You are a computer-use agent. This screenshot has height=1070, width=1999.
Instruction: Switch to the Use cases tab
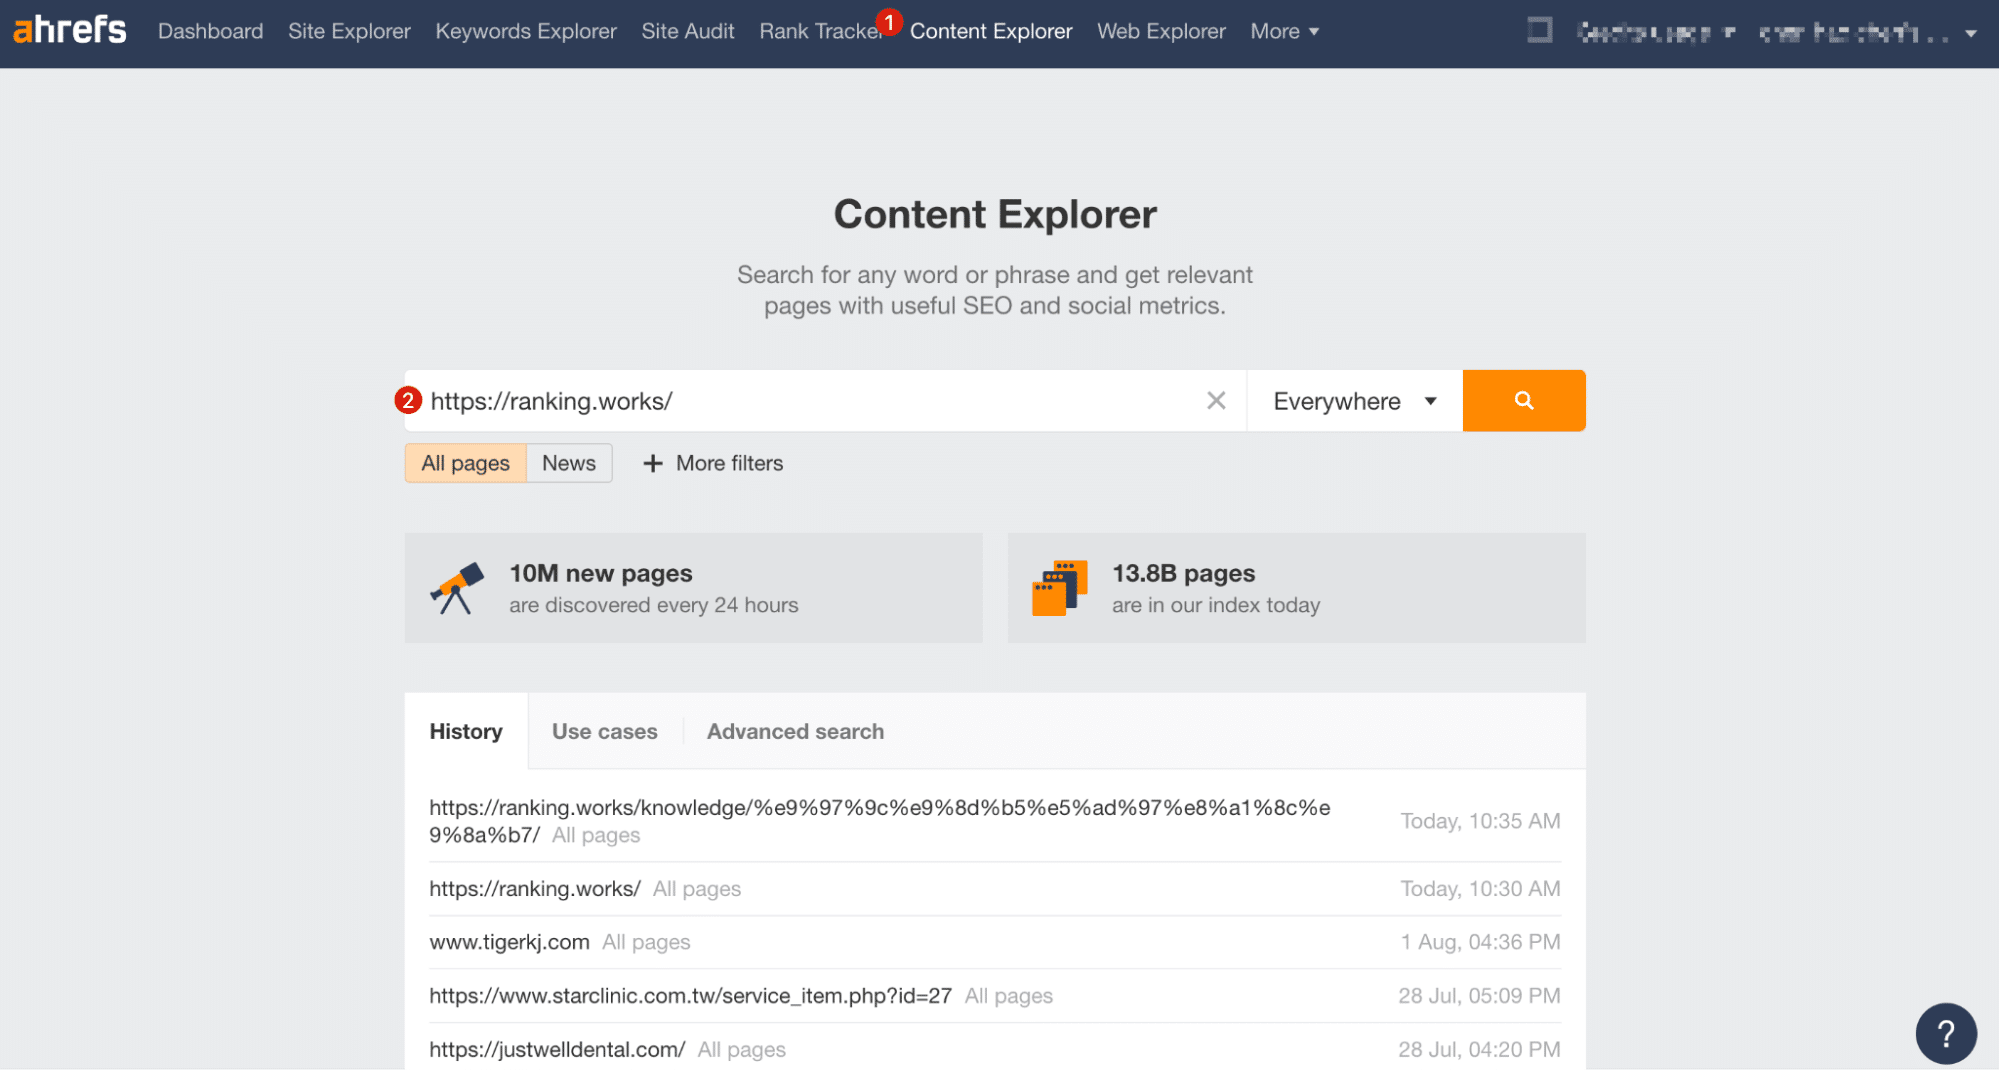point(604,732)
